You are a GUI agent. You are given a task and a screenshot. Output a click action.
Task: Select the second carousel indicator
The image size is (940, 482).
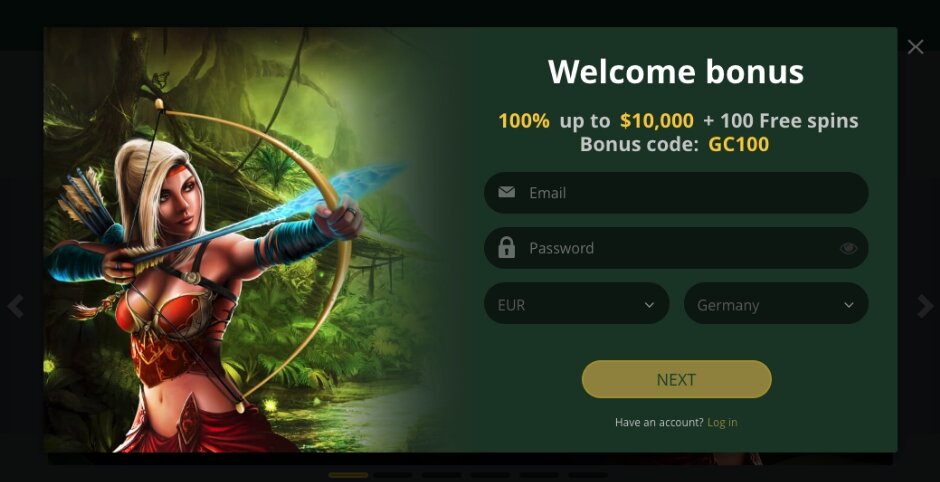(393, 475)
